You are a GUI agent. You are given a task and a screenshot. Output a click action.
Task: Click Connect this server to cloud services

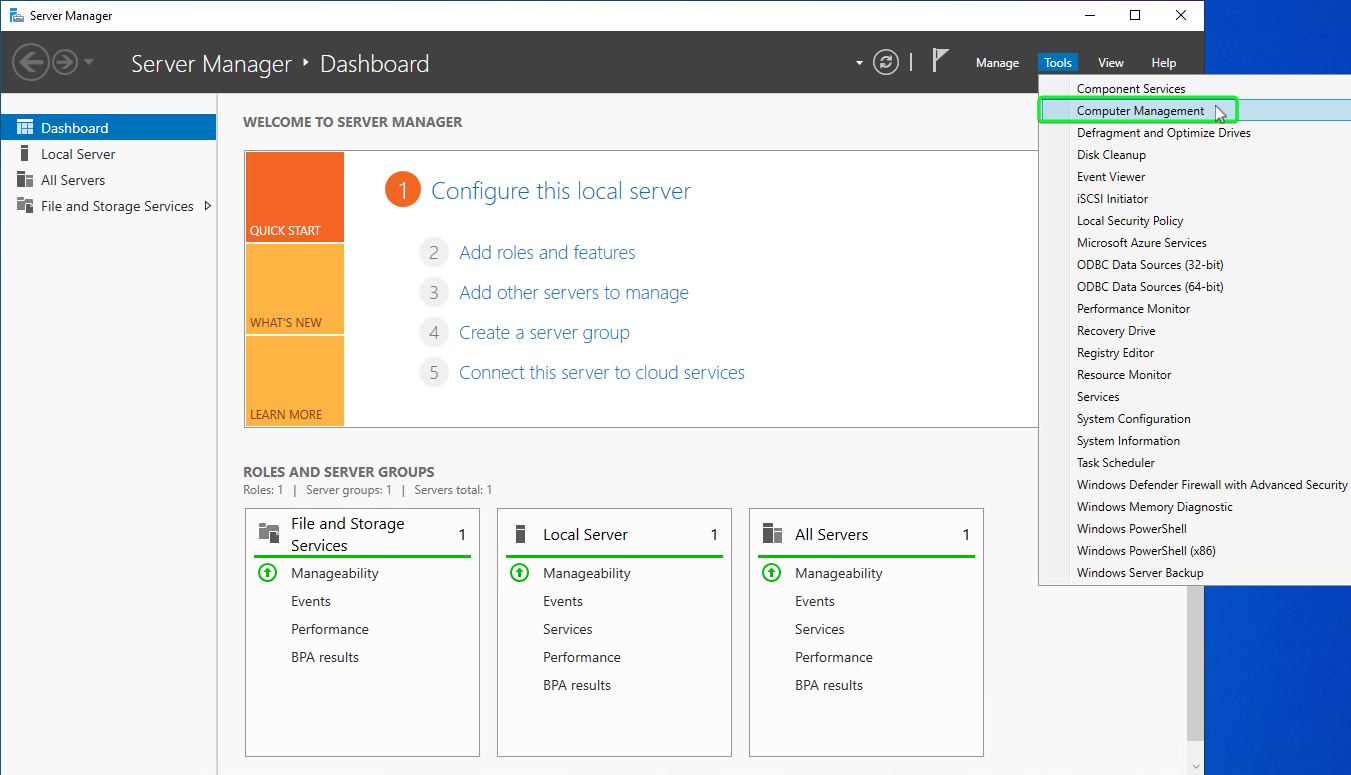pyautogui.click(x=602, y=373)
